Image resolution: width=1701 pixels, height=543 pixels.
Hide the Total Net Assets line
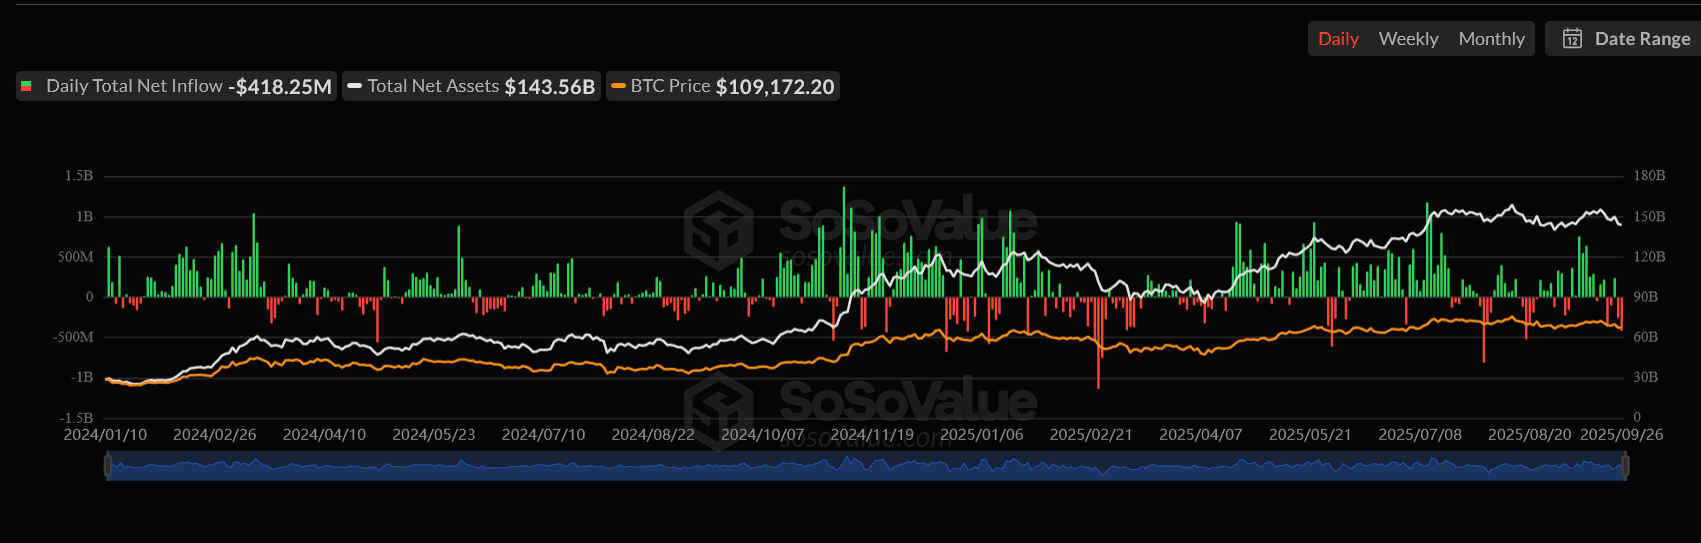point(433,86)
